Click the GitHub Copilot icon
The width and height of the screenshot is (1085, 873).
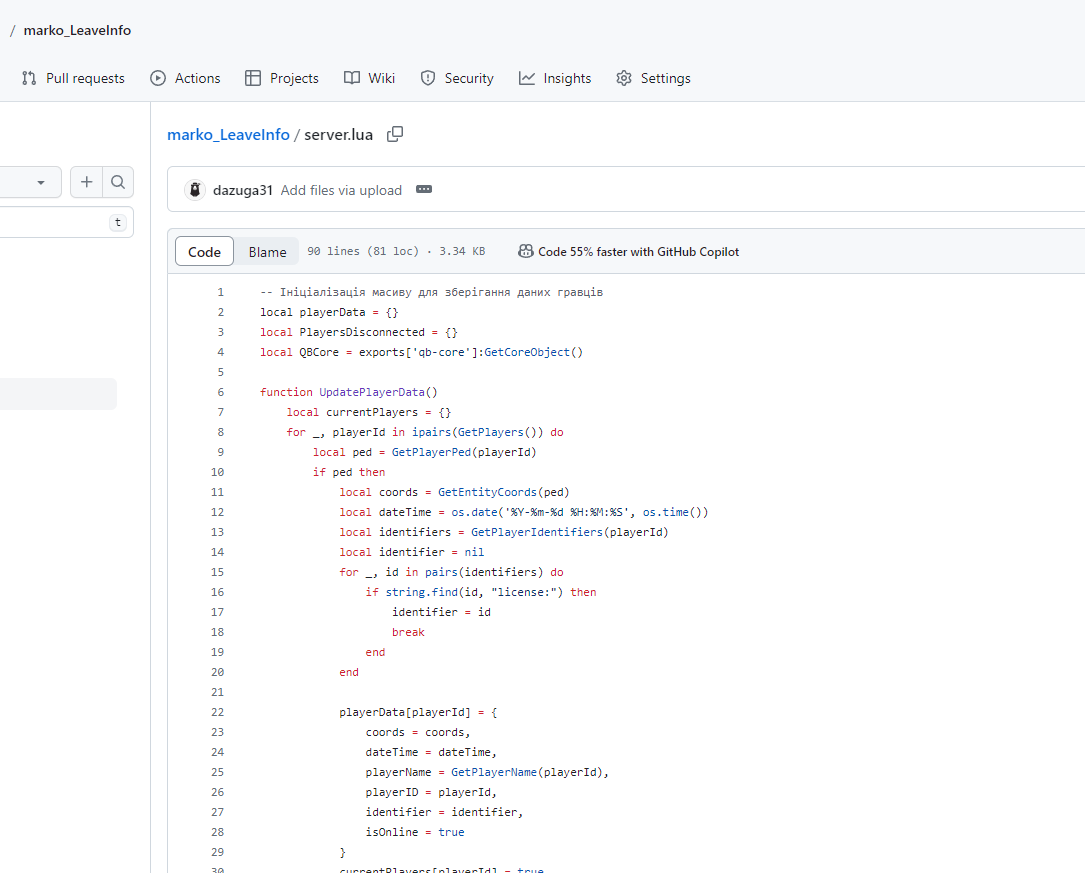(526, 251)
